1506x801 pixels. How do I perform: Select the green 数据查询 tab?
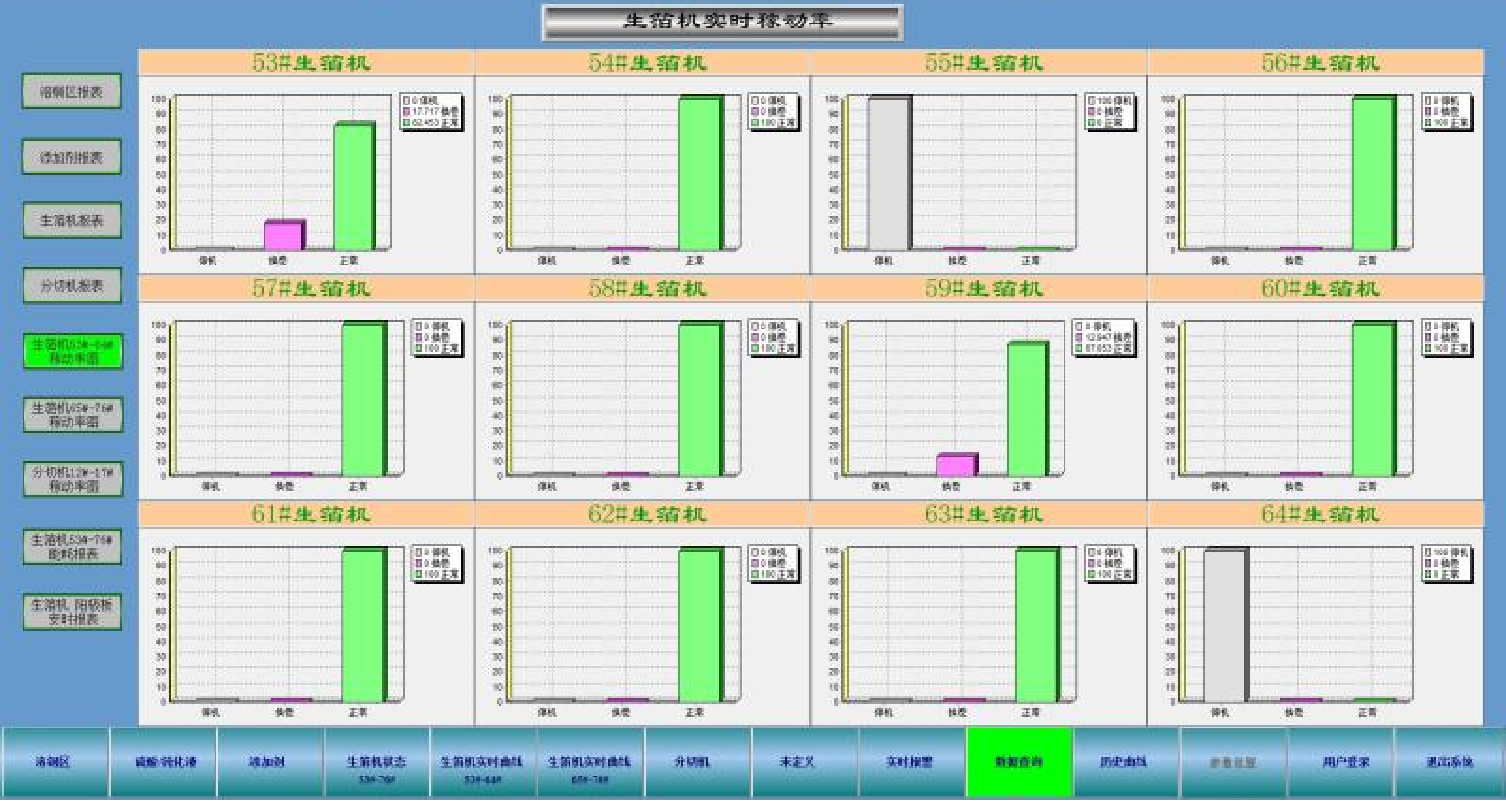pyautogui.click(x=1019, y=762)
